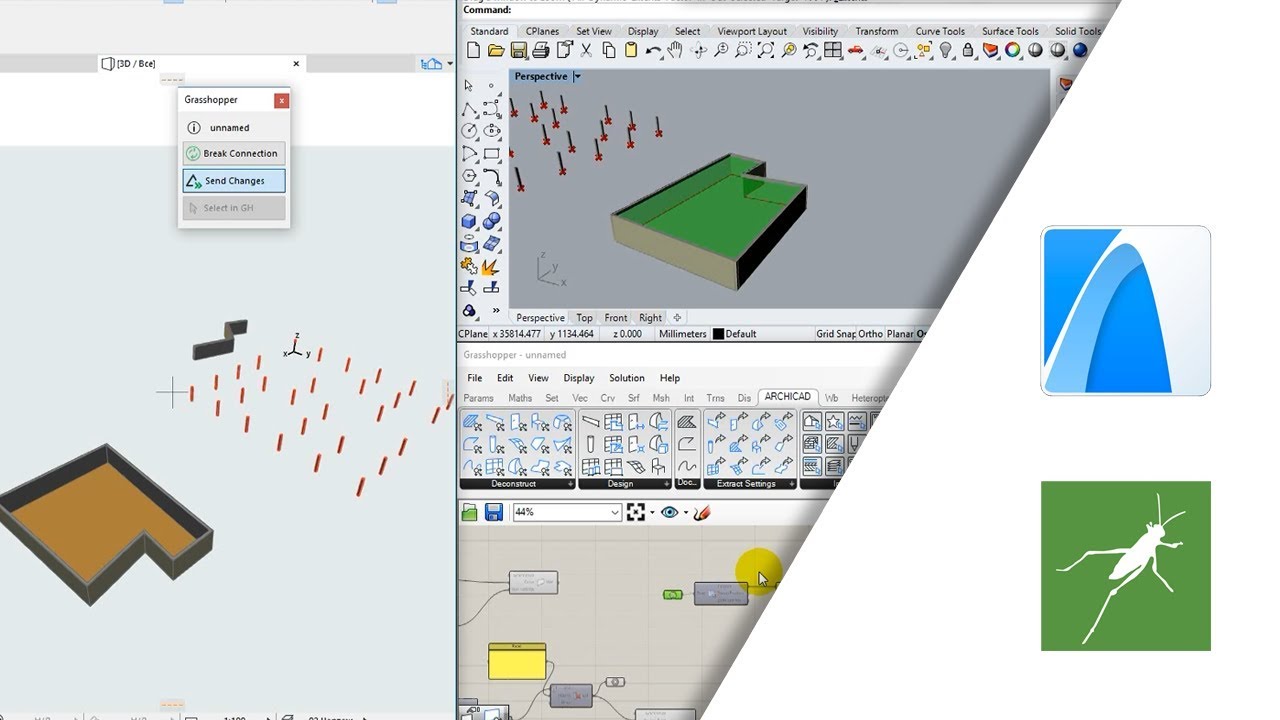
Task: Toggle Grid Snap in Rhino status bar
Action: click(838, 334)
